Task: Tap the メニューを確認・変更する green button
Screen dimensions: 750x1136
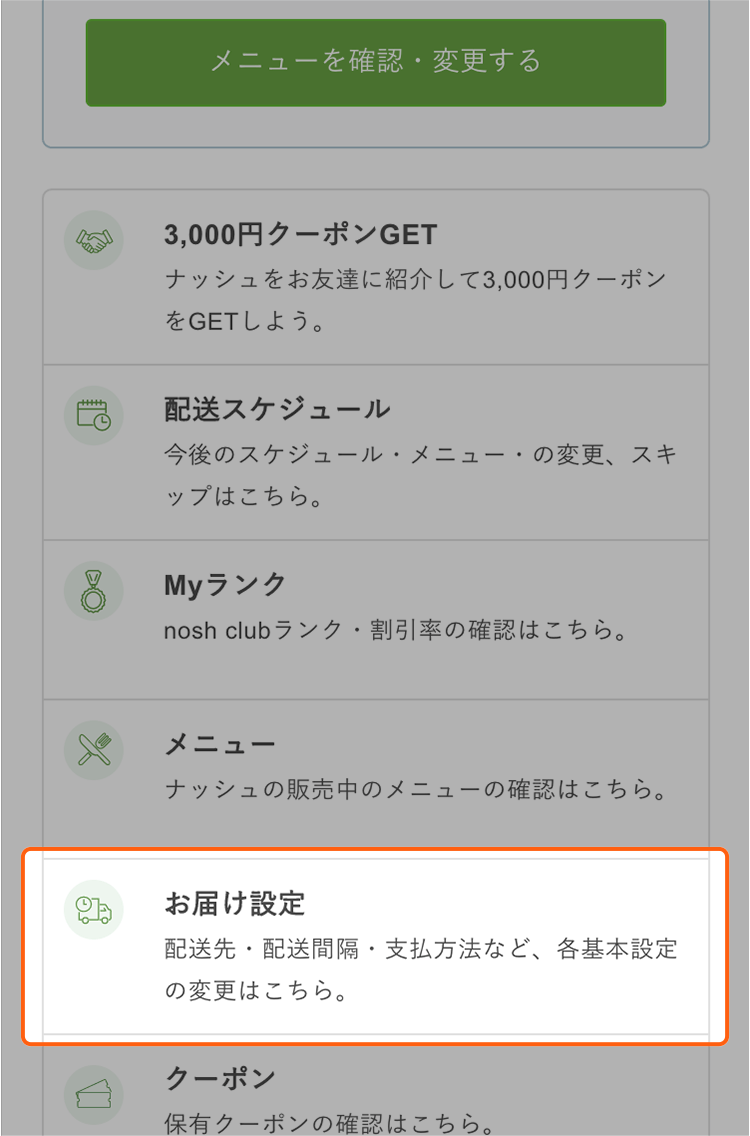Action: click(375, 62)
